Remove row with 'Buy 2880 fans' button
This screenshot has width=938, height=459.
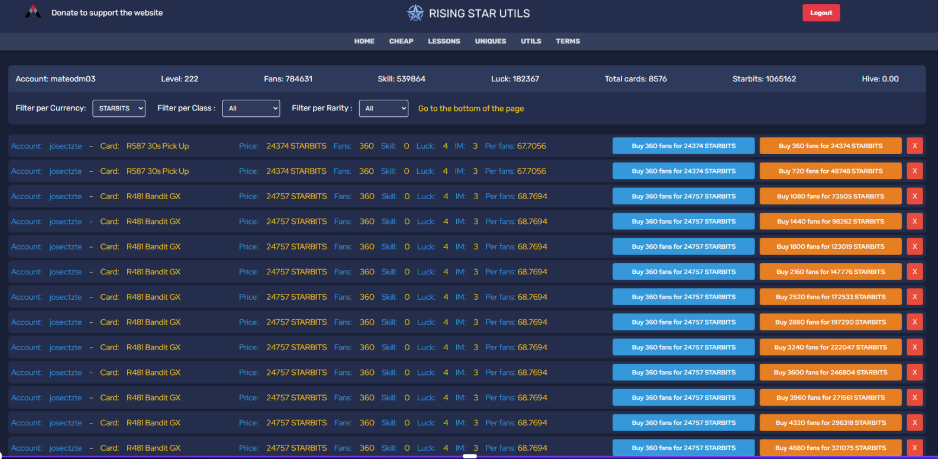(x=915, y=322)
